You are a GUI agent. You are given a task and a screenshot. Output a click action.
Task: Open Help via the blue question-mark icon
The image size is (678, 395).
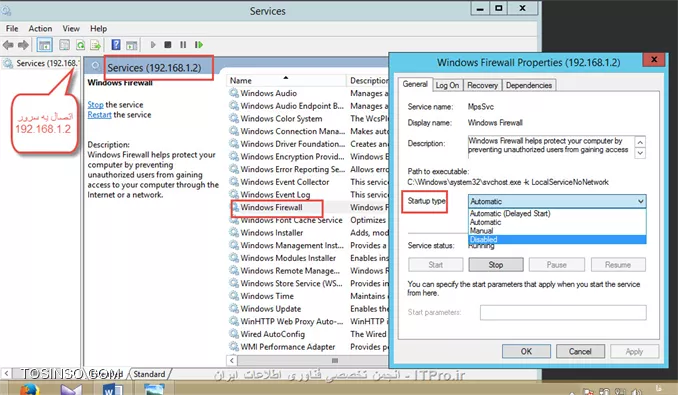click(x=116, y=45)
